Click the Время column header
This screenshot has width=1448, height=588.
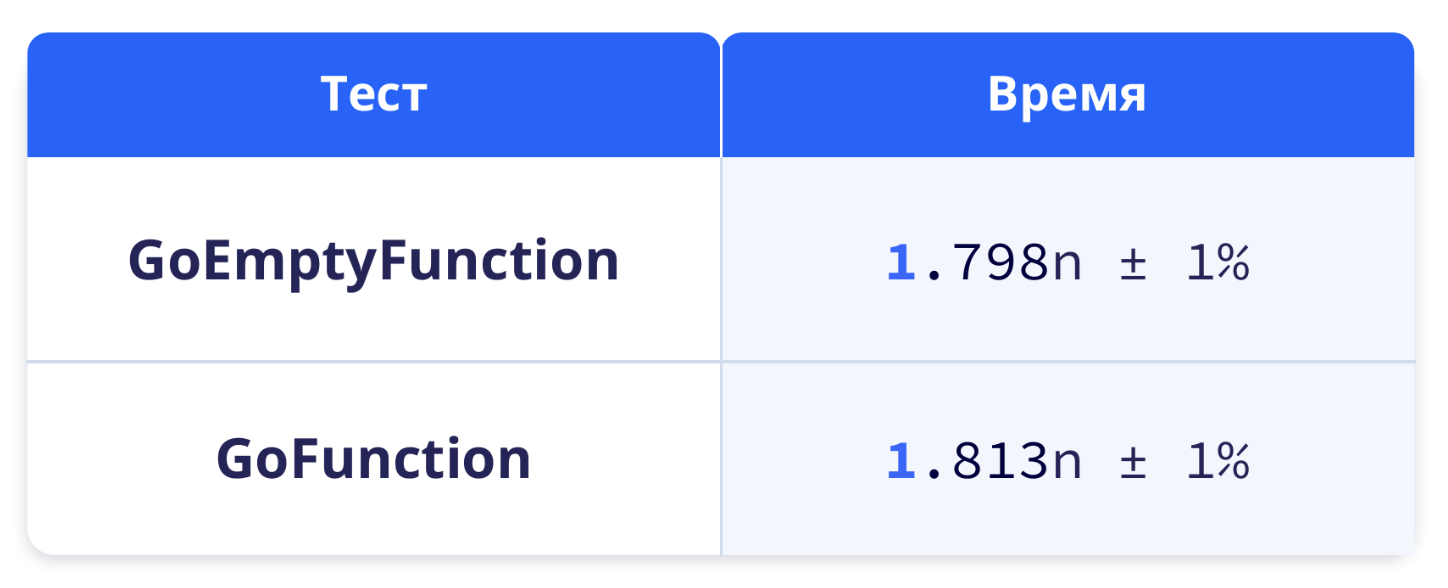click(1068, 95)
